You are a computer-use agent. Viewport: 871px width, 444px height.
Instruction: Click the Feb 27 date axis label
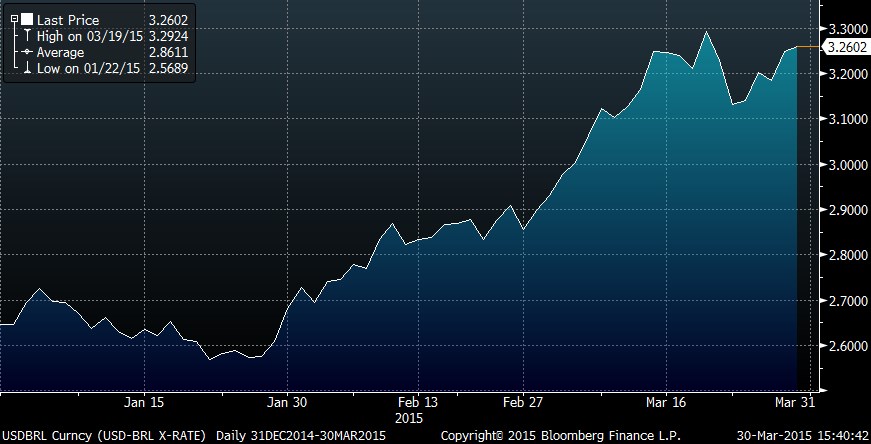coord(522,403)
